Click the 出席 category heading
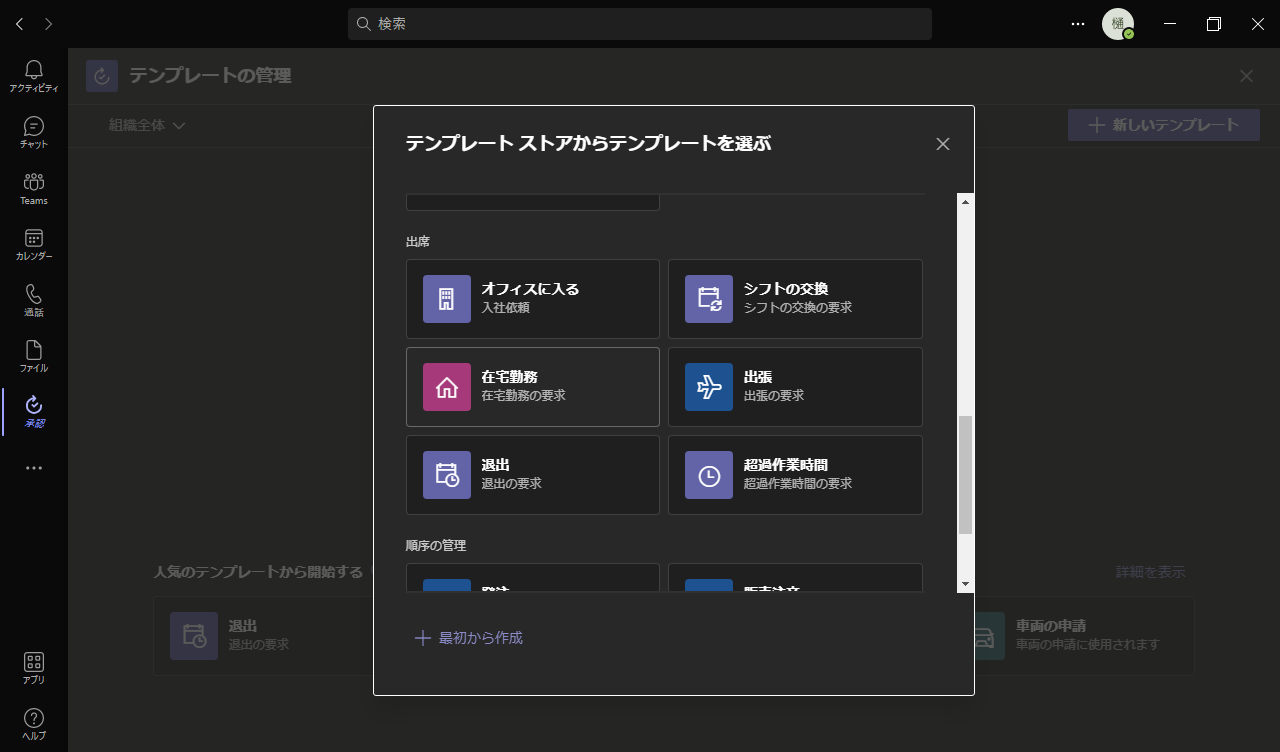Image resolution: width=1280 pixels, height=752 pixels. [418, 242]
